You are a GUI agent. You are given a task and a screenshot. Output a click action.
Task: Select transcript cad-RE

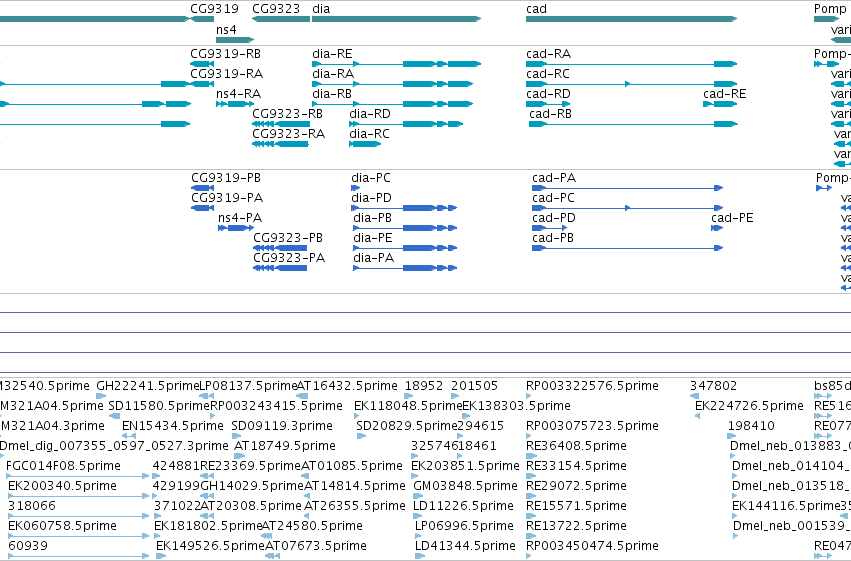click(725, 94)
